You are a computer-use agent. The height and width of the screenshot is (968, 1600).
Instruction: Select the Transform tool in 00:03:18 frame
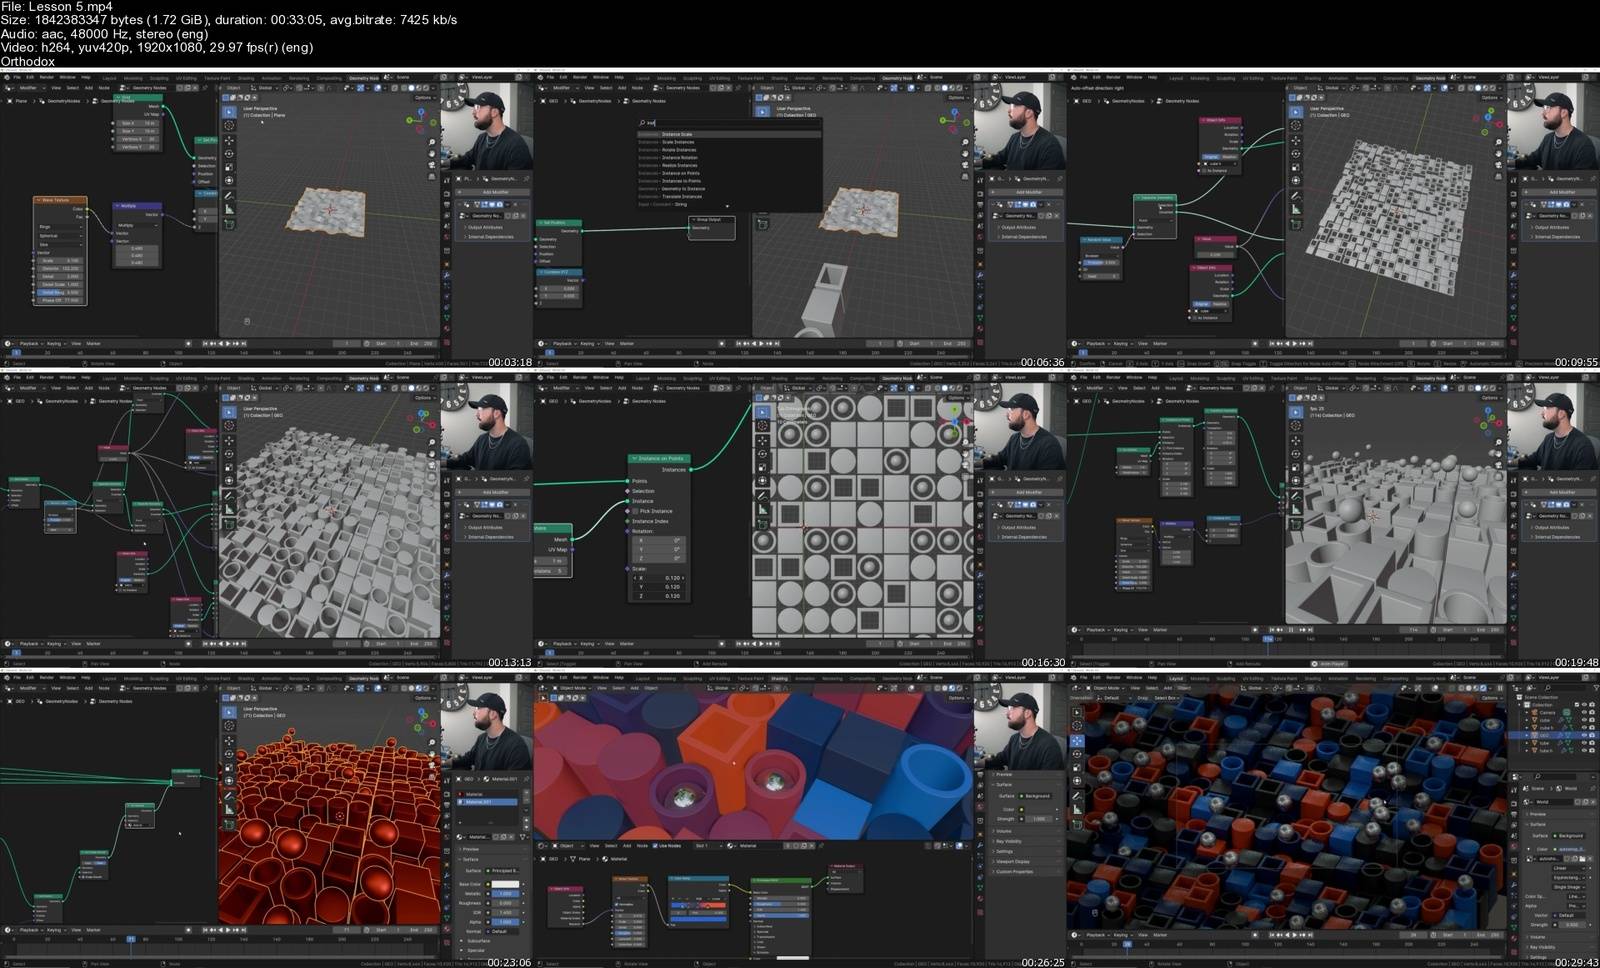229,180
